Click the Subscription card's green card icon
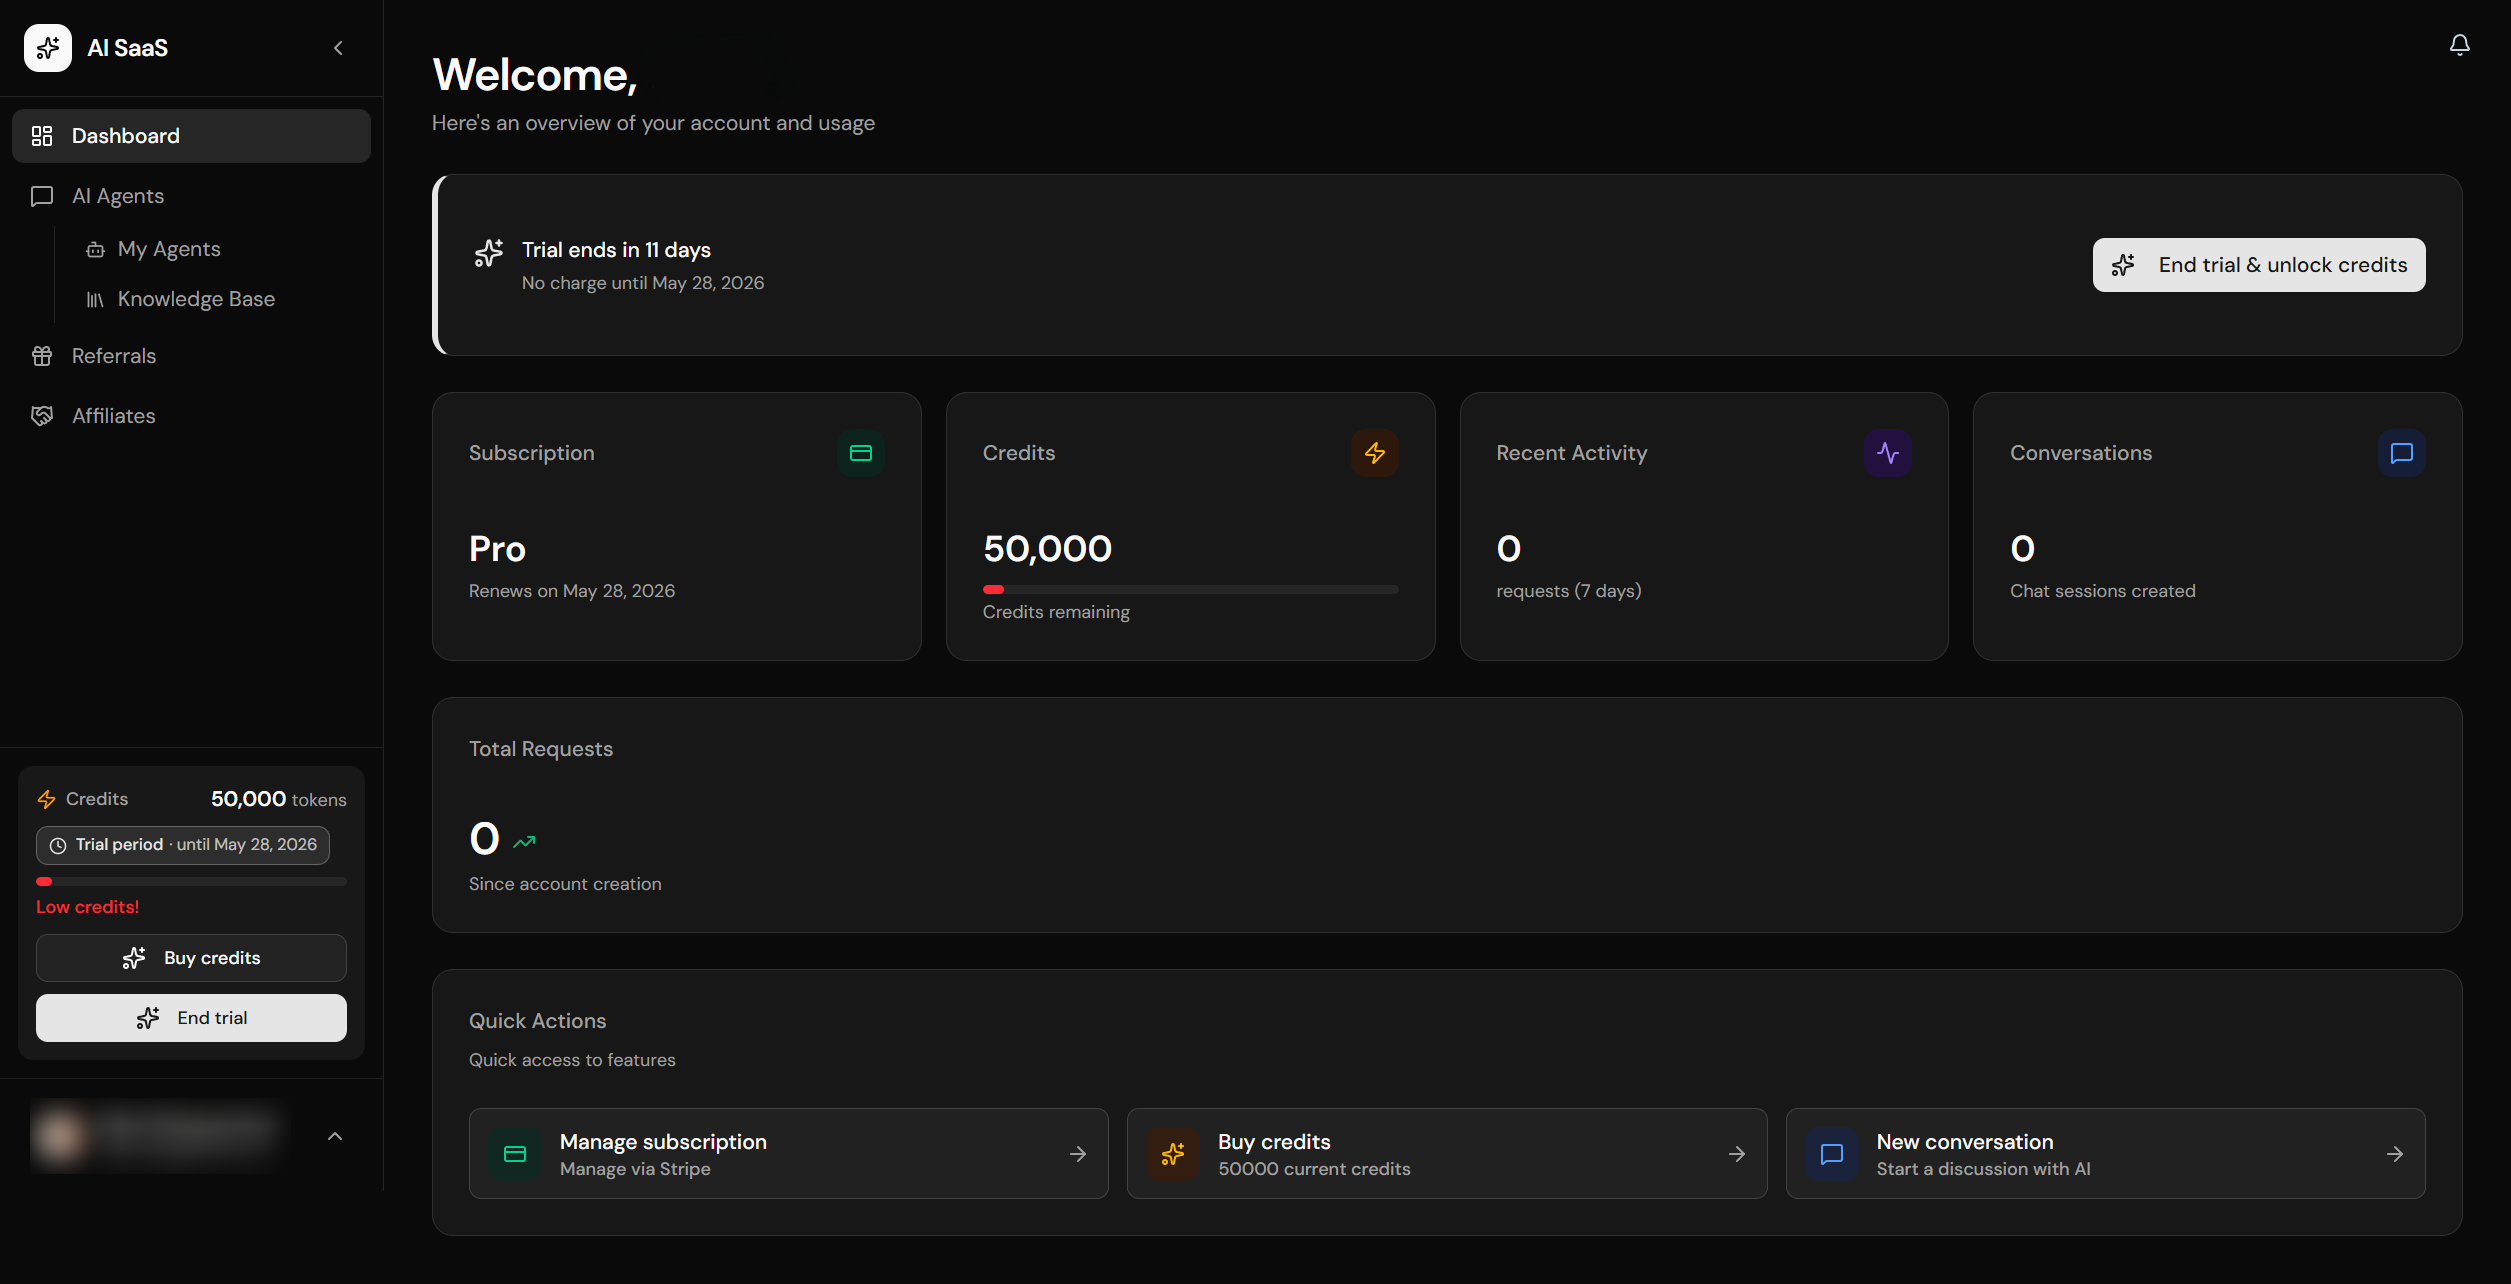 coord(861,453)
